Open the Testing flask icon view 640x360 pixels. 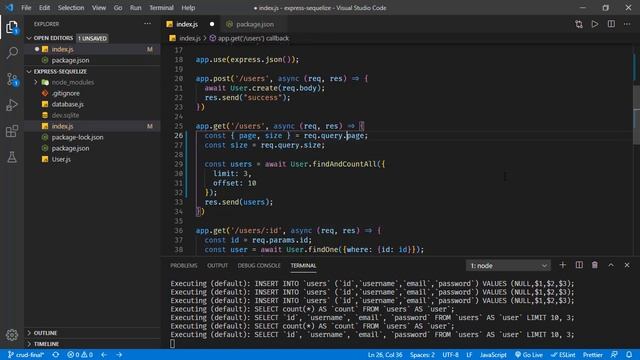pyautogui.click(x=12, y=157)
